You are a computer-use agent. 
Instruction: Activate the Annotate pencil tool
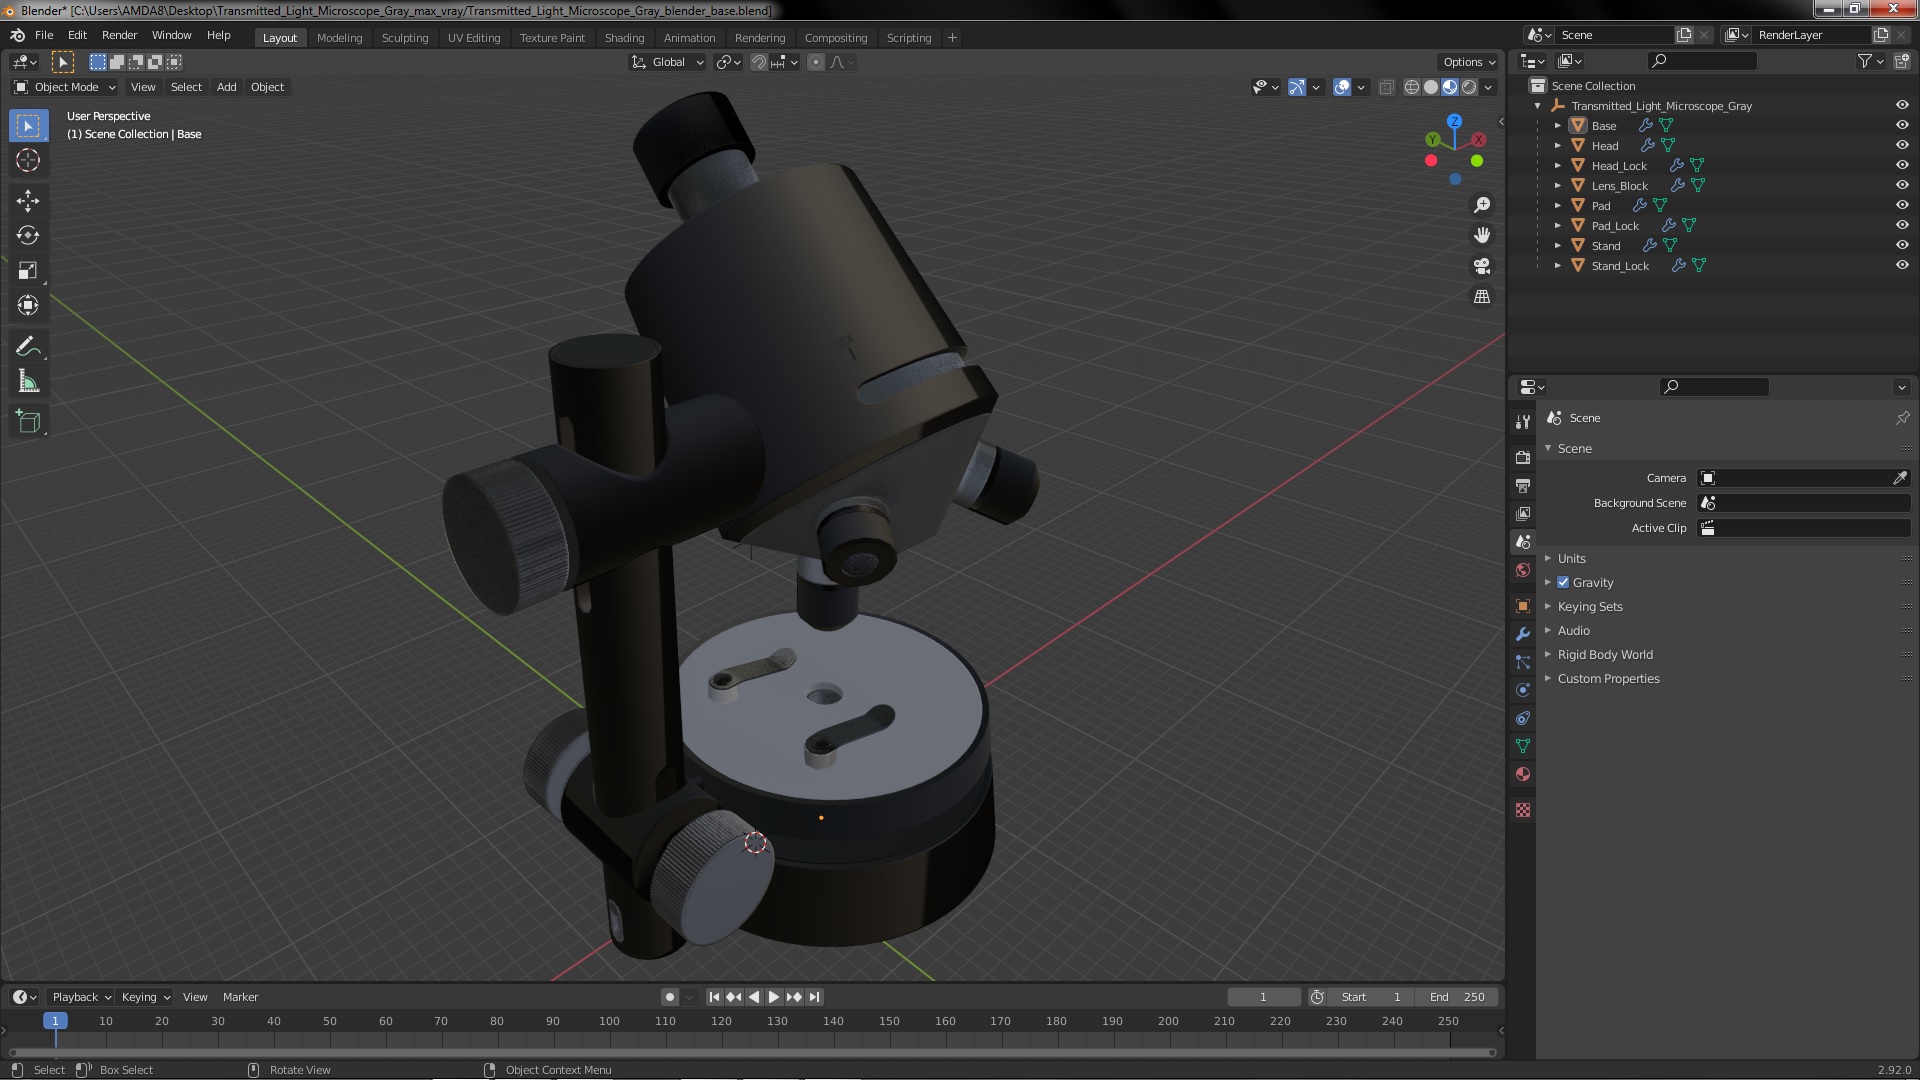click(x=28, y=346)
